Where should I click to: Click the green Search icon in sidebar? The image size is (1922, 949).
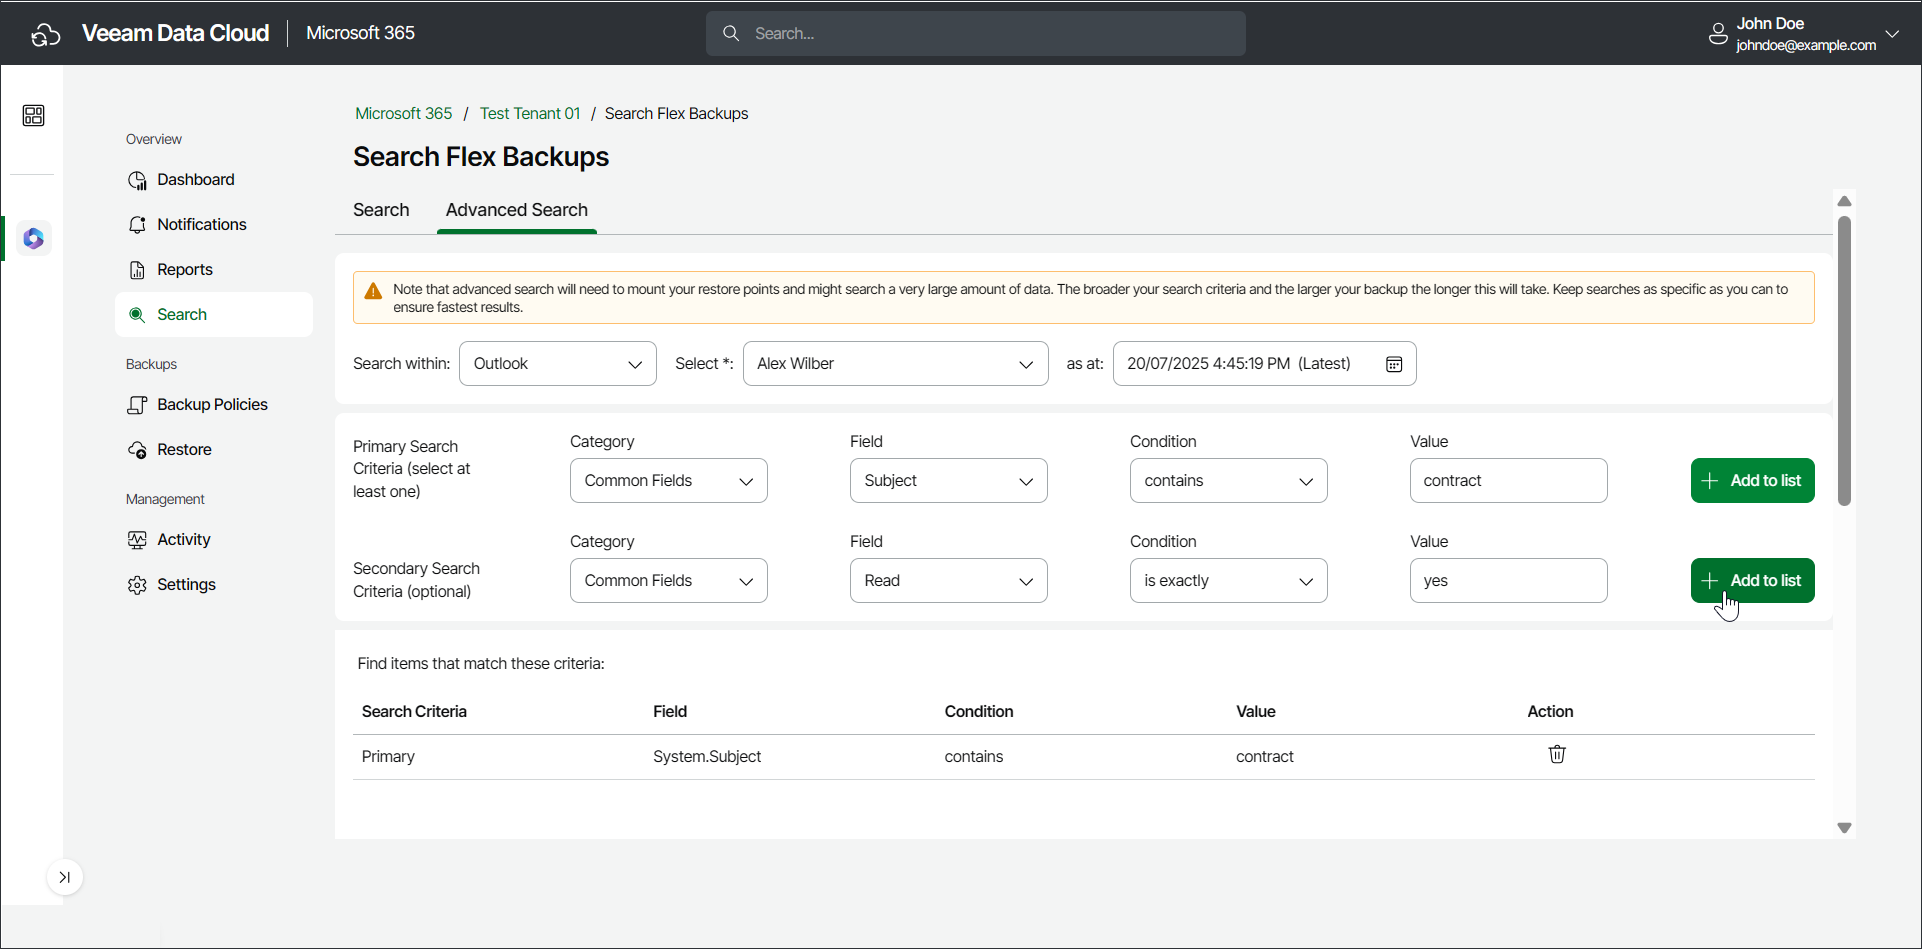point(137,315)
